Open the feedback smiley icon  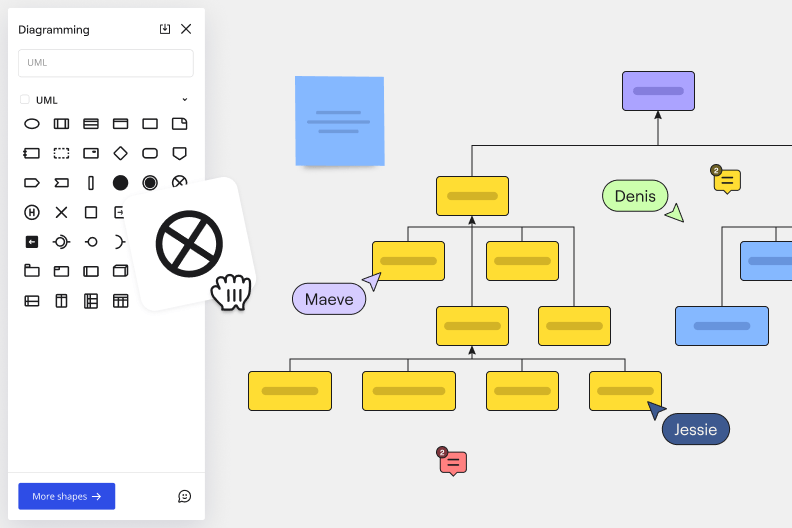click(x=184, y=496)
